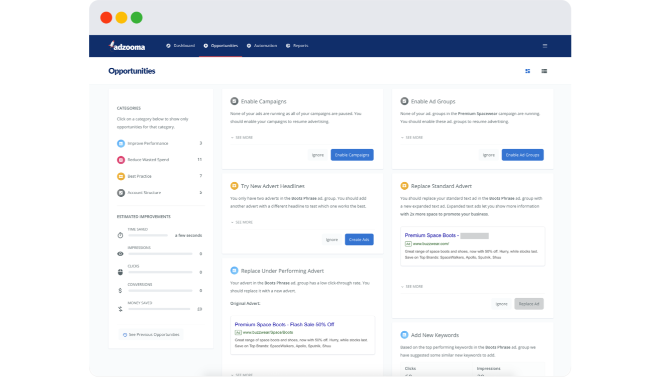Screen dimensions: 660x377
Task: Filter by Account Structure category
Action: pos(160,193)
